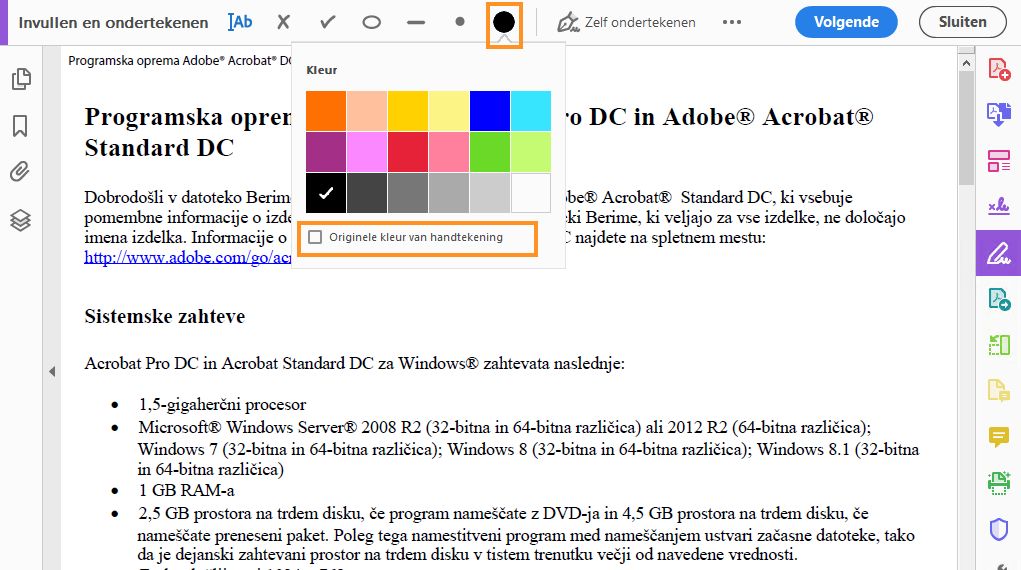
Task: Click the Zelf ondertekenen sign tool
Action: [x=626, y=22]
